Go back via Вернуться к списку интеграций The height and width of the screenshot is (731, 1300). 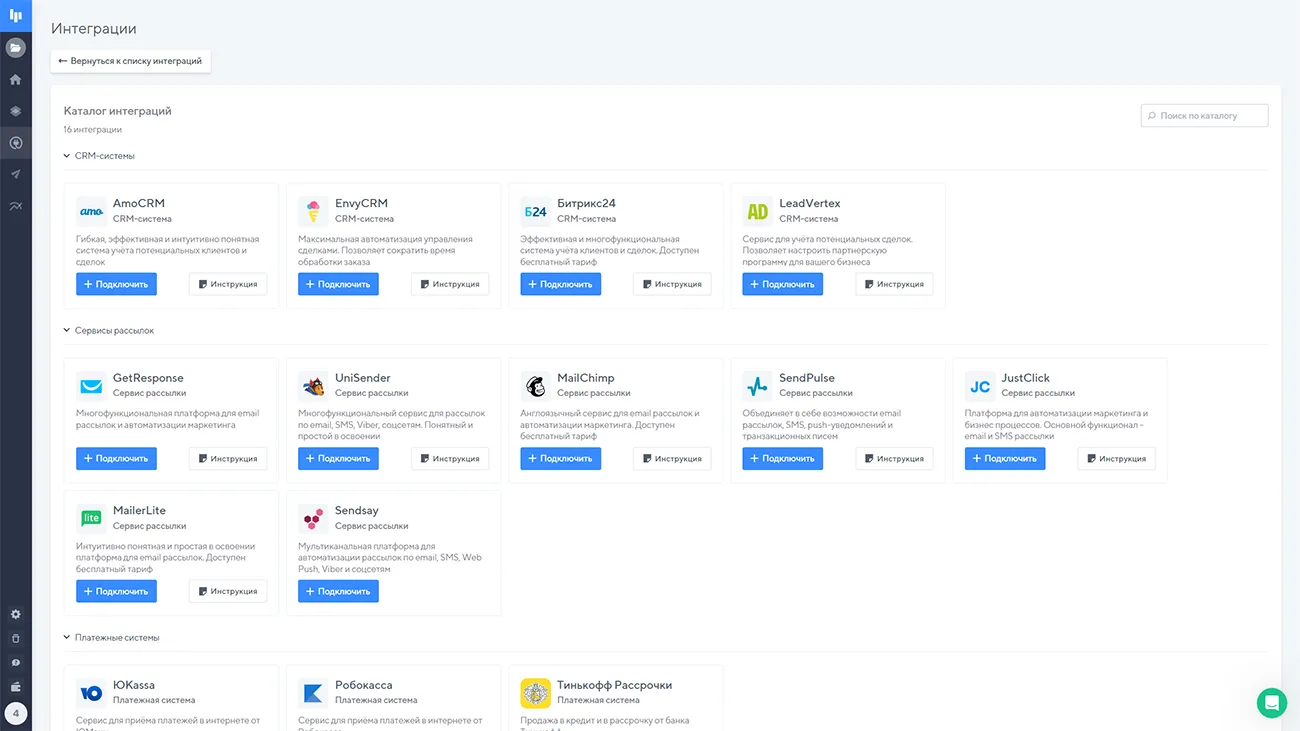click(x=130, y=61)
